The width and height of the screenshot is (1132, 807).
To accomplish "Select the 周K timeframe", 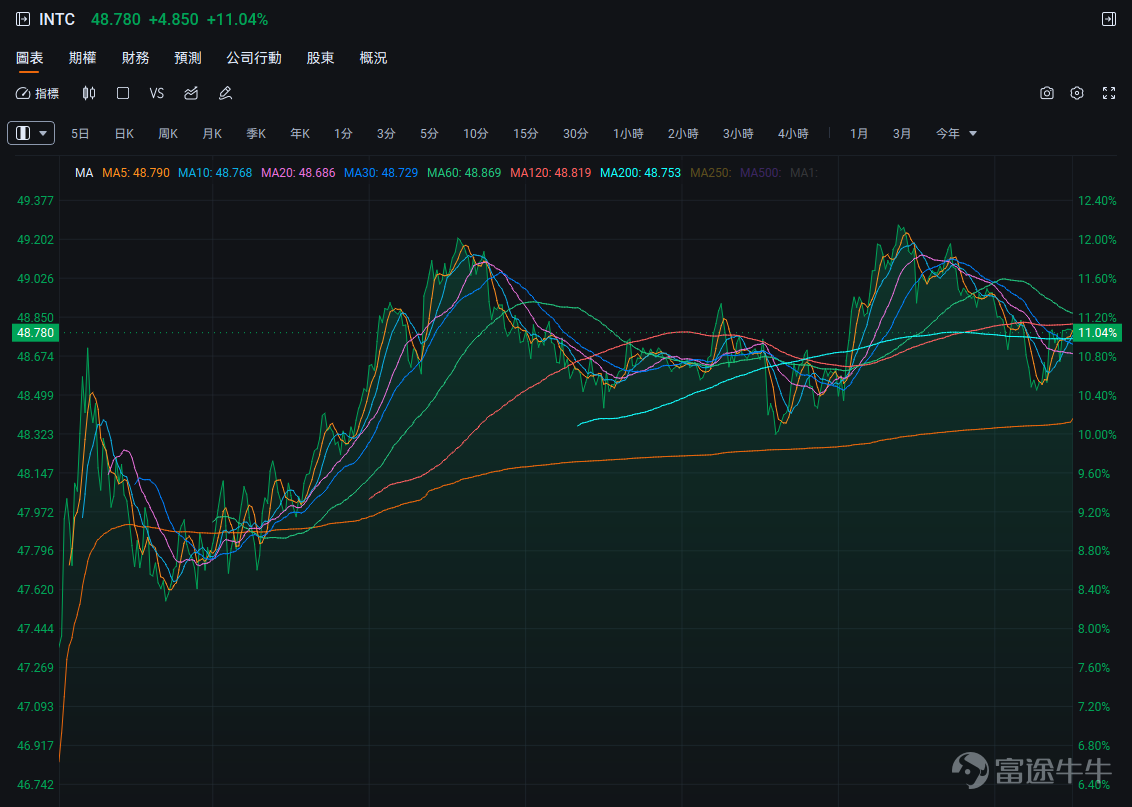I will pyautogui.click(x=168, y=134).
